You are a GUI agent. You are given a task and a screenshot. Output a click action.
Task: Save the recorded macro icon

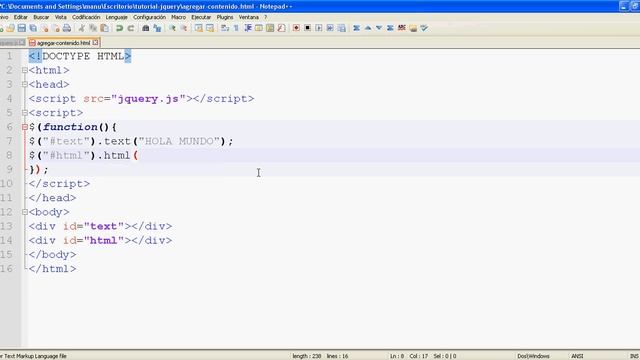[x=342, y=28]
